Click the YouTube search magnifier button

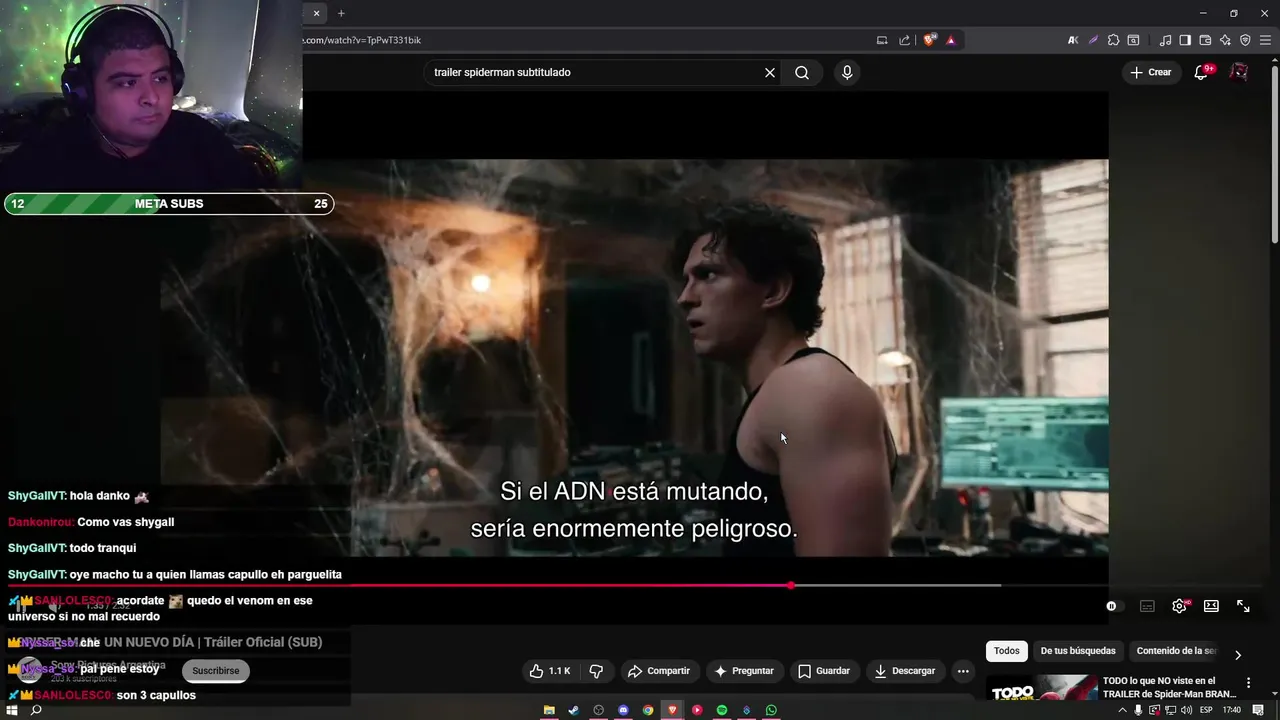(x=802, y=72)
